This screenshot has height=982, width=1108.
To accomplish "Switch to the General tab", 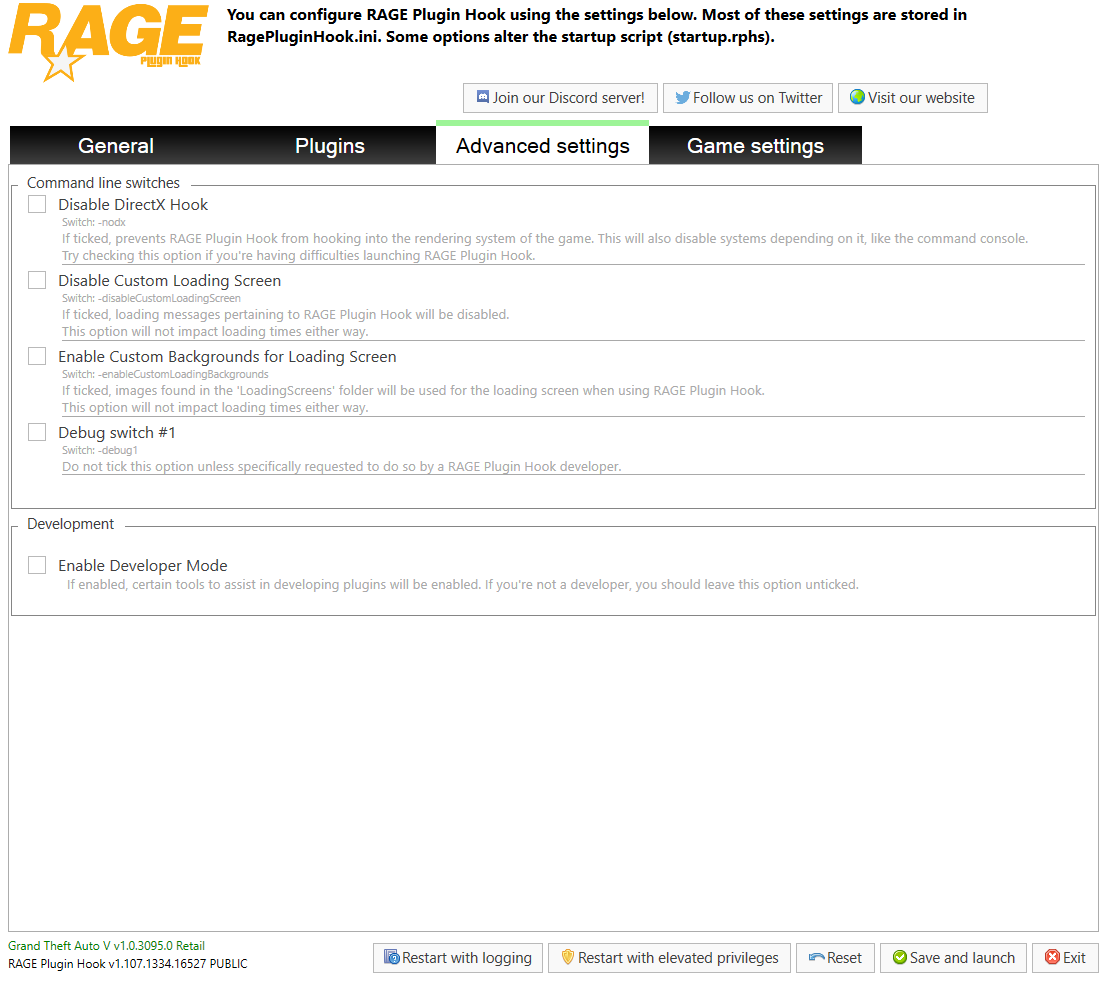I will pos(116,146).
